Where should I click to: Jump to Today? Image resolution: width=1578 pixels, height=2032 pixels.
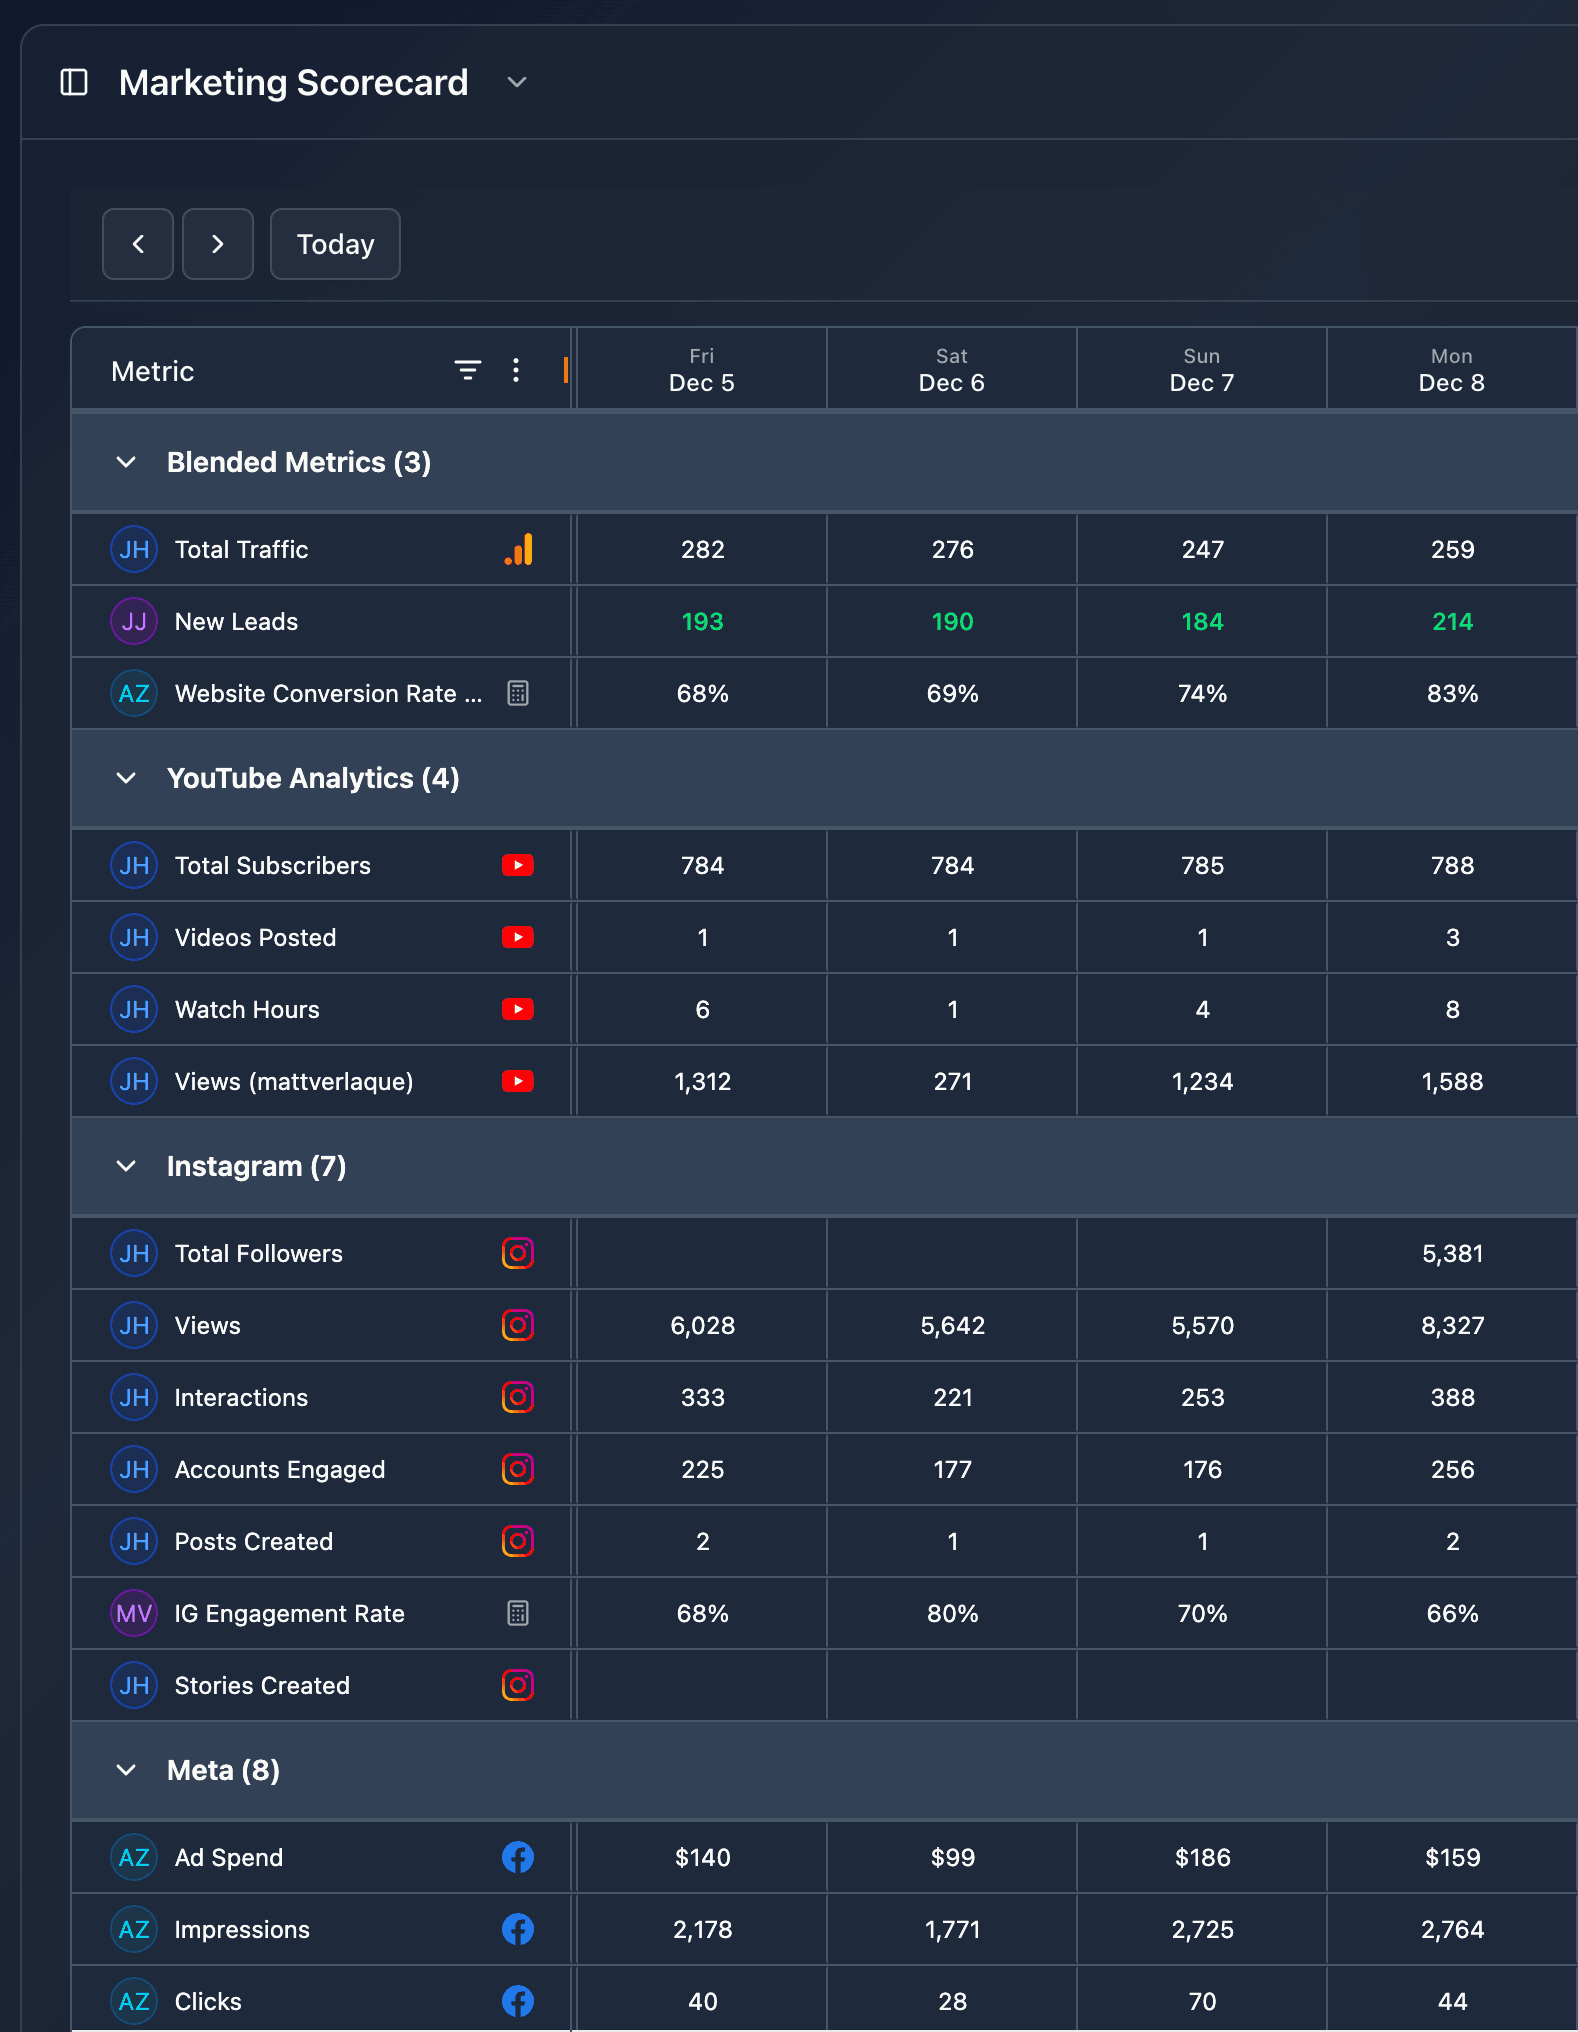point(335,244)
